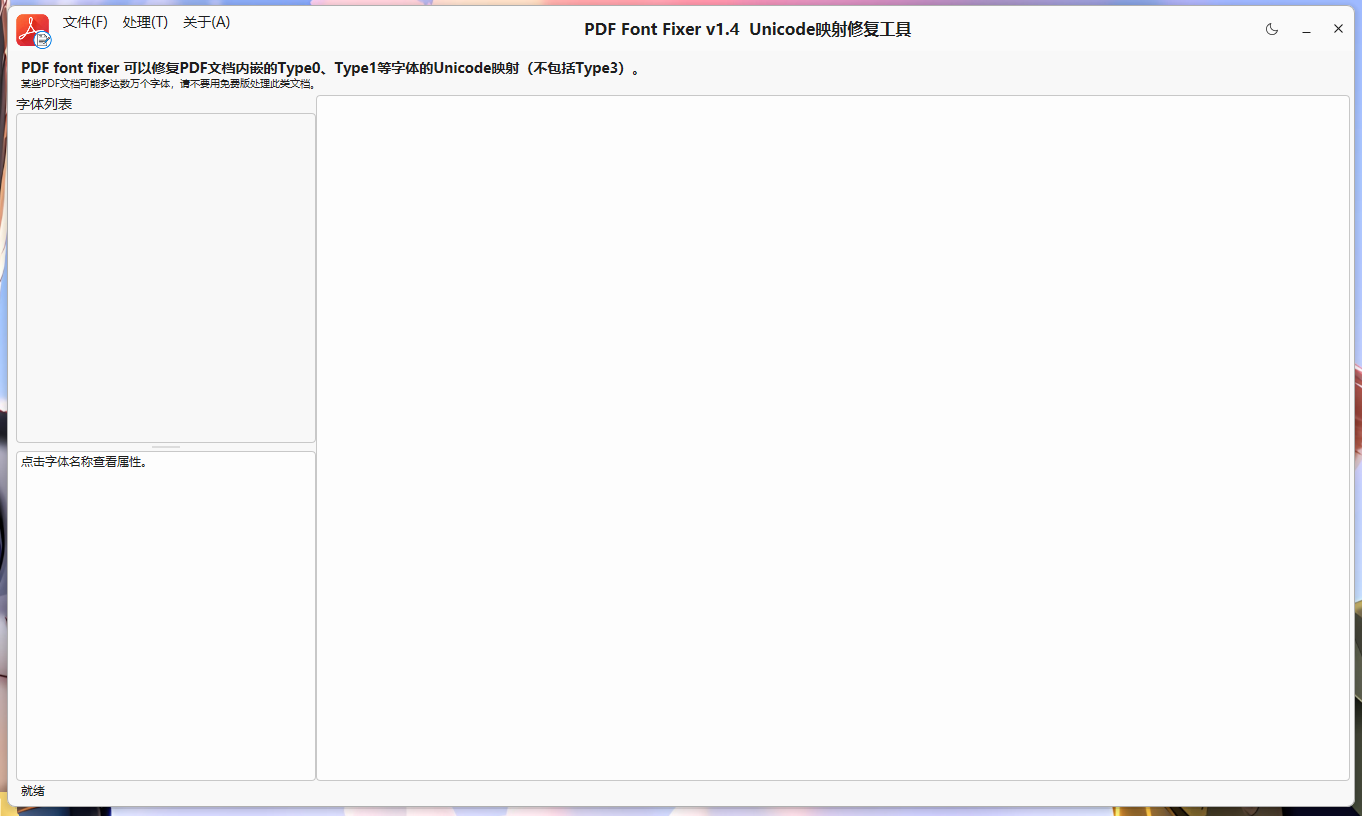Viewport: 1362px width, 816px height.
Task: Click the warning text about free version limits
Action: (x=169, y=85)
